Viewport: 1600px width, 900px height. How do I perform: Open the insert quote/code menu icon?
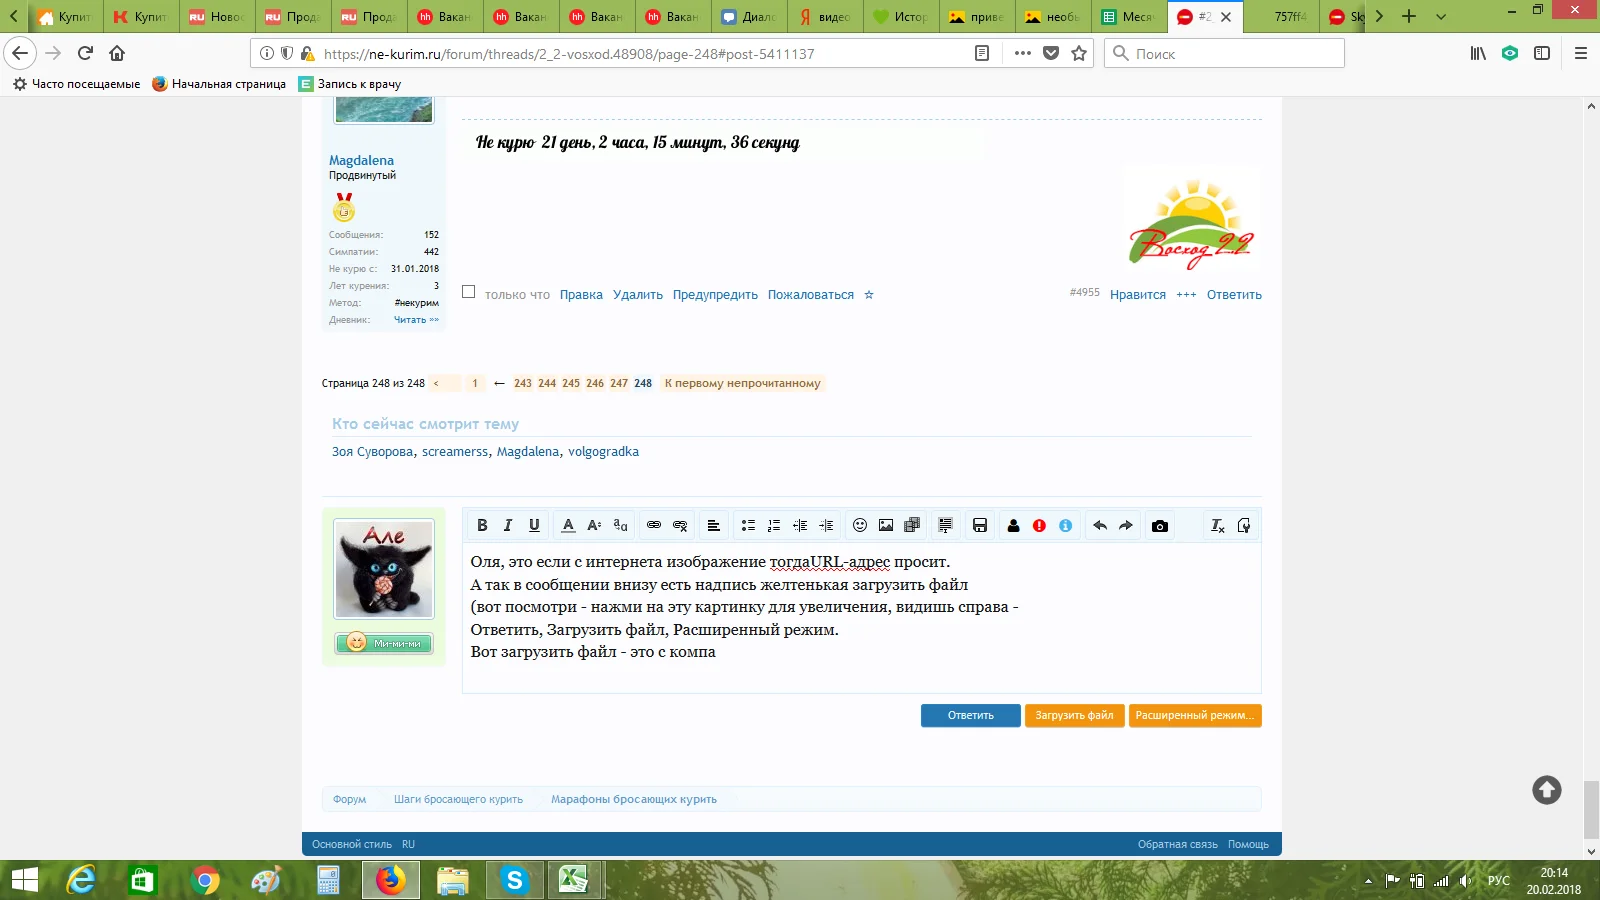(946, 525)
